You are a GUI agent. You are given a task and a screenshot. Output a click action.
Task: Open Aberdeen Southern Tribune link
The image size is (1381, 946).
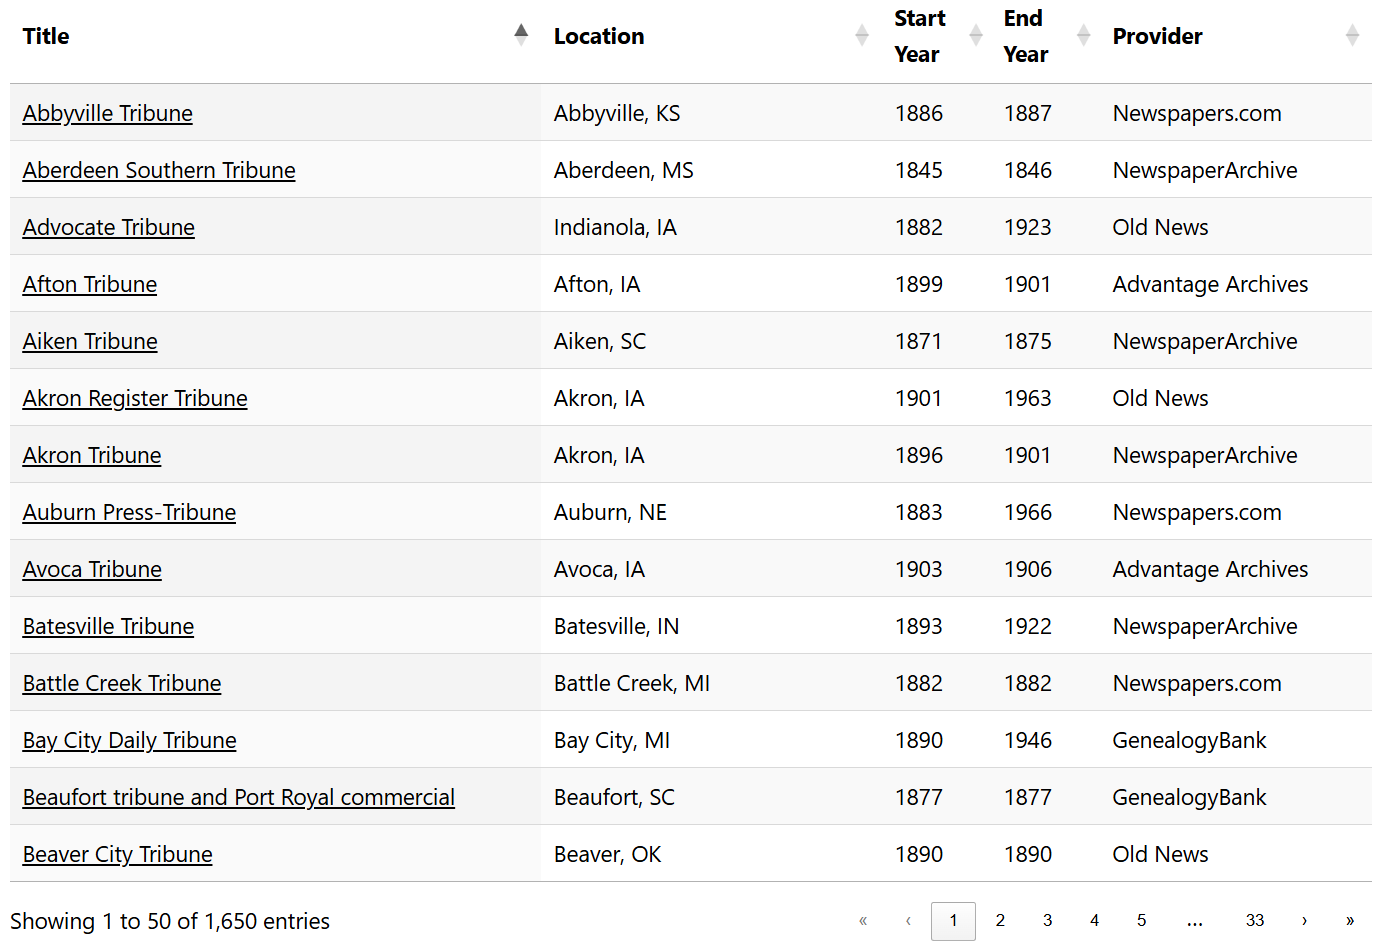point(159,170)
